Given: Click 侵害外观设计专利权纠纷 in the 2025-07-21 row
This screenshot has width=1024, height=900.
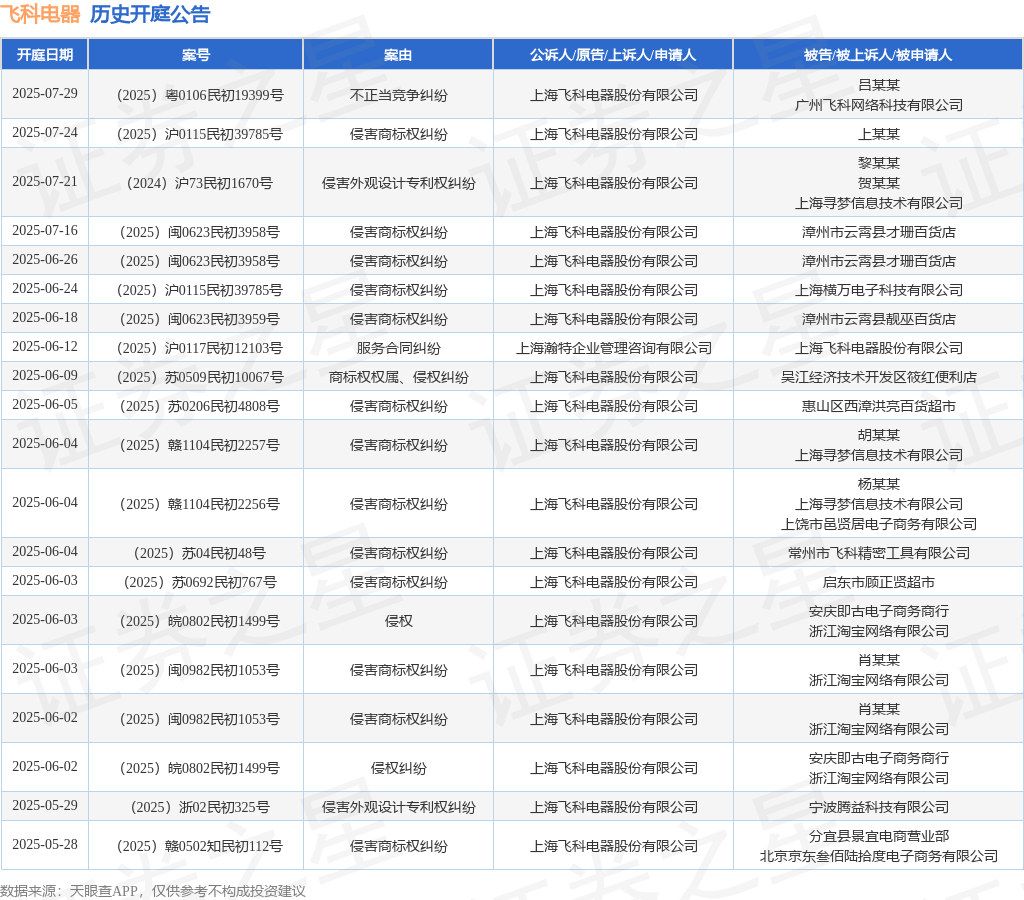Looking at the screenshot, I should tap(398, 184).
